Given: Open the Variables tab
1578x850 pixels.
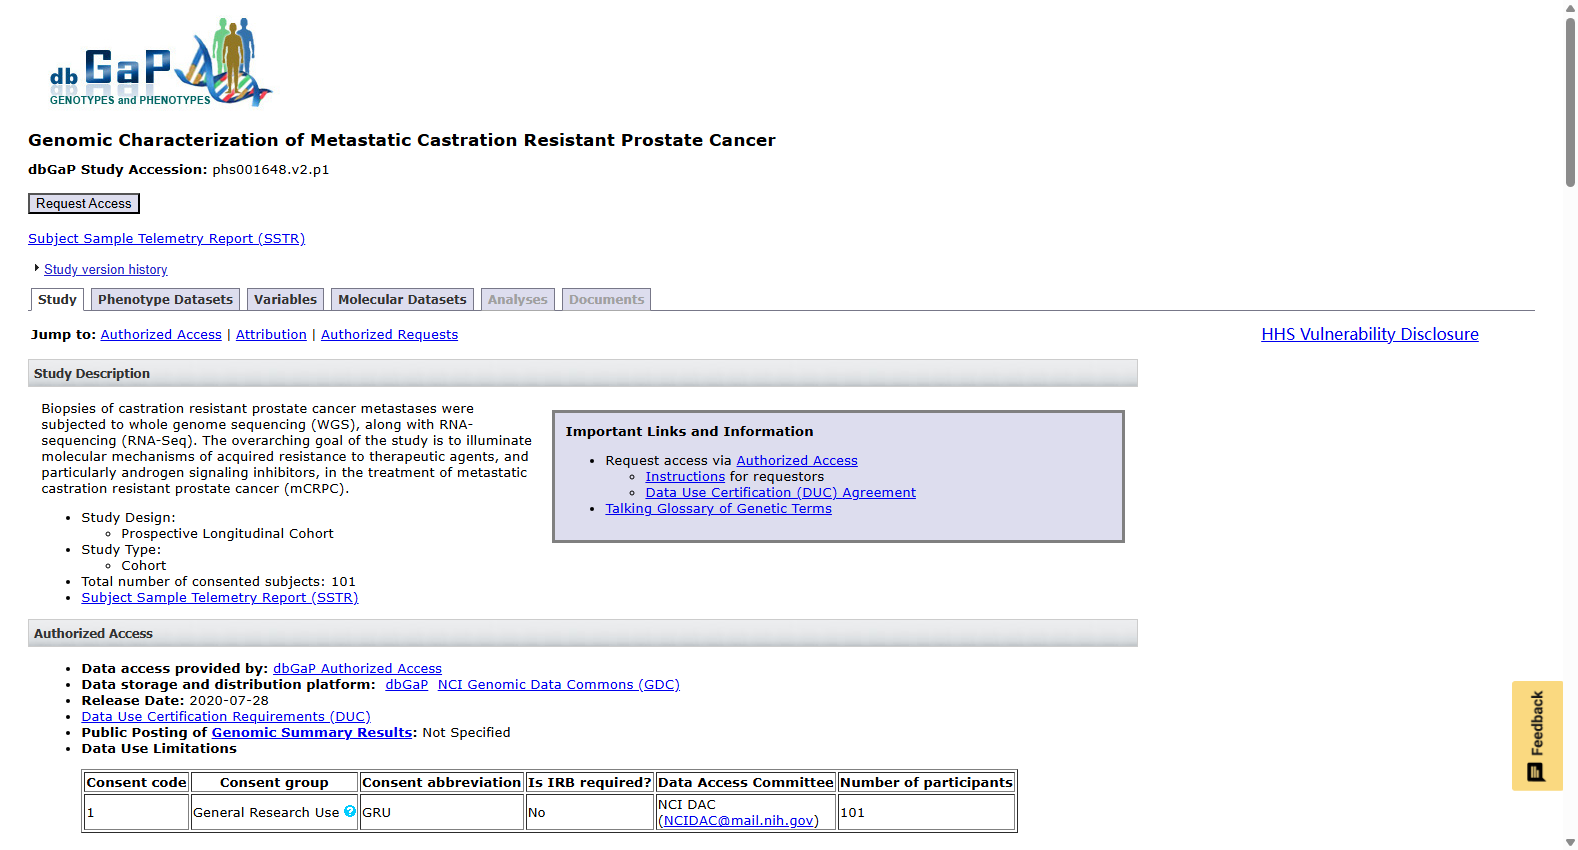Looking at the screenshot, I should click(285, 299).
